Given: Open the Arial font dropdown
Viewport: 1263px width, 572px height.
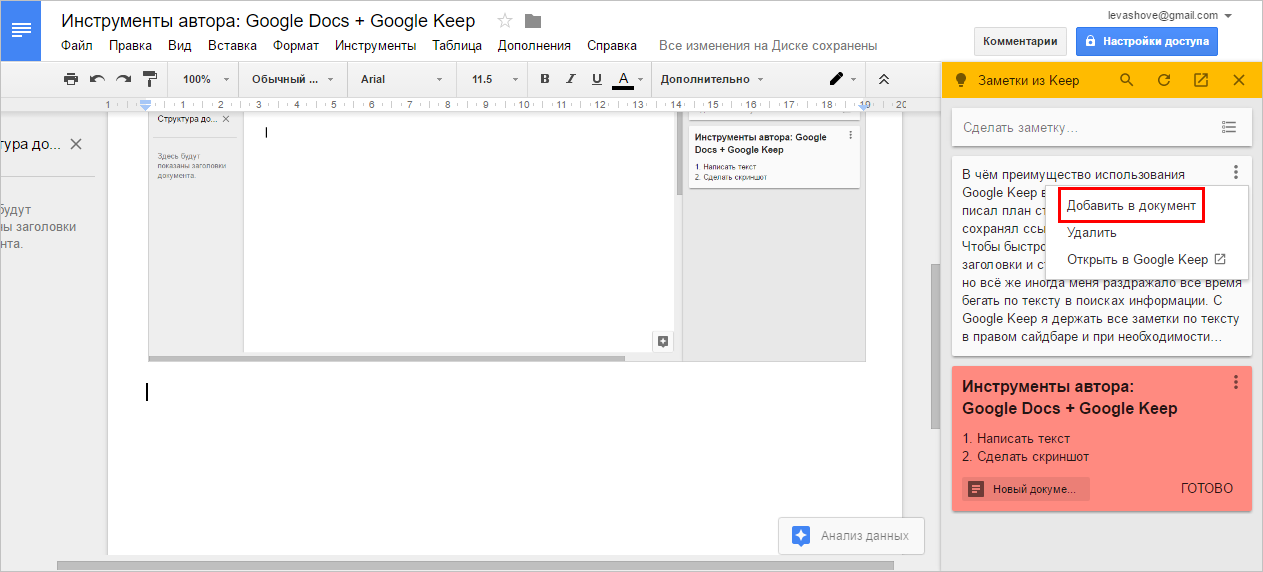Looking at the screenshot, I should click(402, 79).
